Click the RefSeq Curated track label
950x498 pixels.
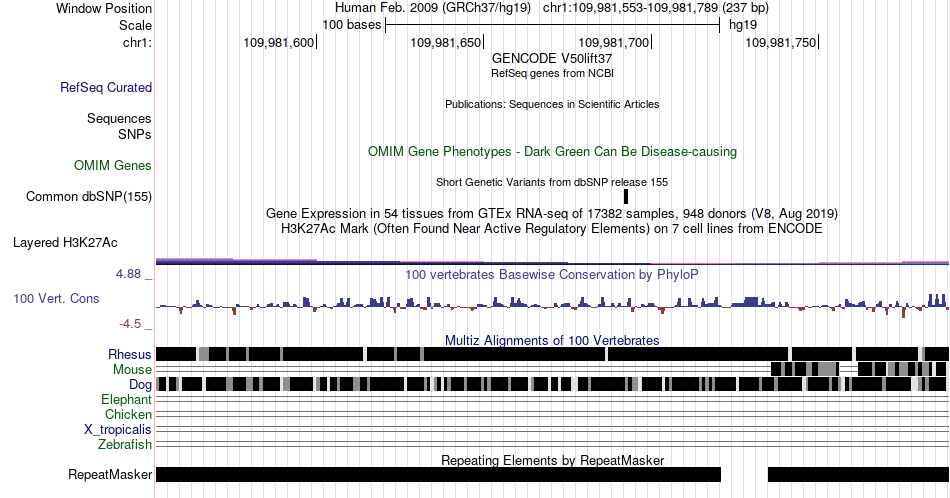(106, 87)
